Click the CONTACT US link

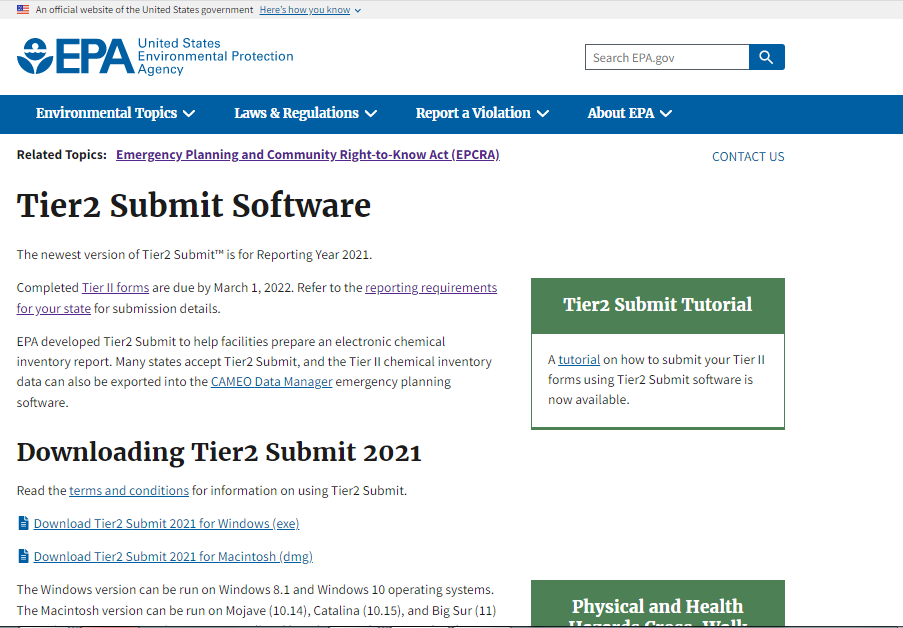(748, 157)
